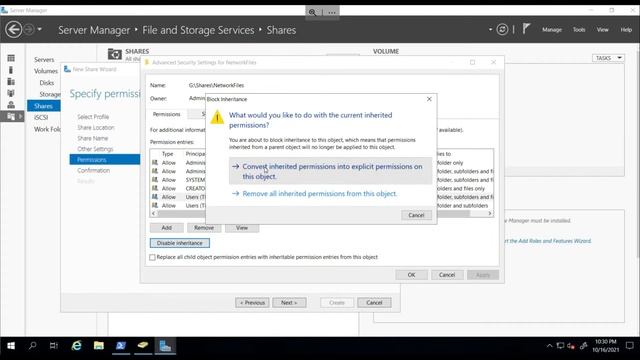Open Volumes in the navigation pane
This screenshot has height=360, width=640.
click(x=46, y=71)
